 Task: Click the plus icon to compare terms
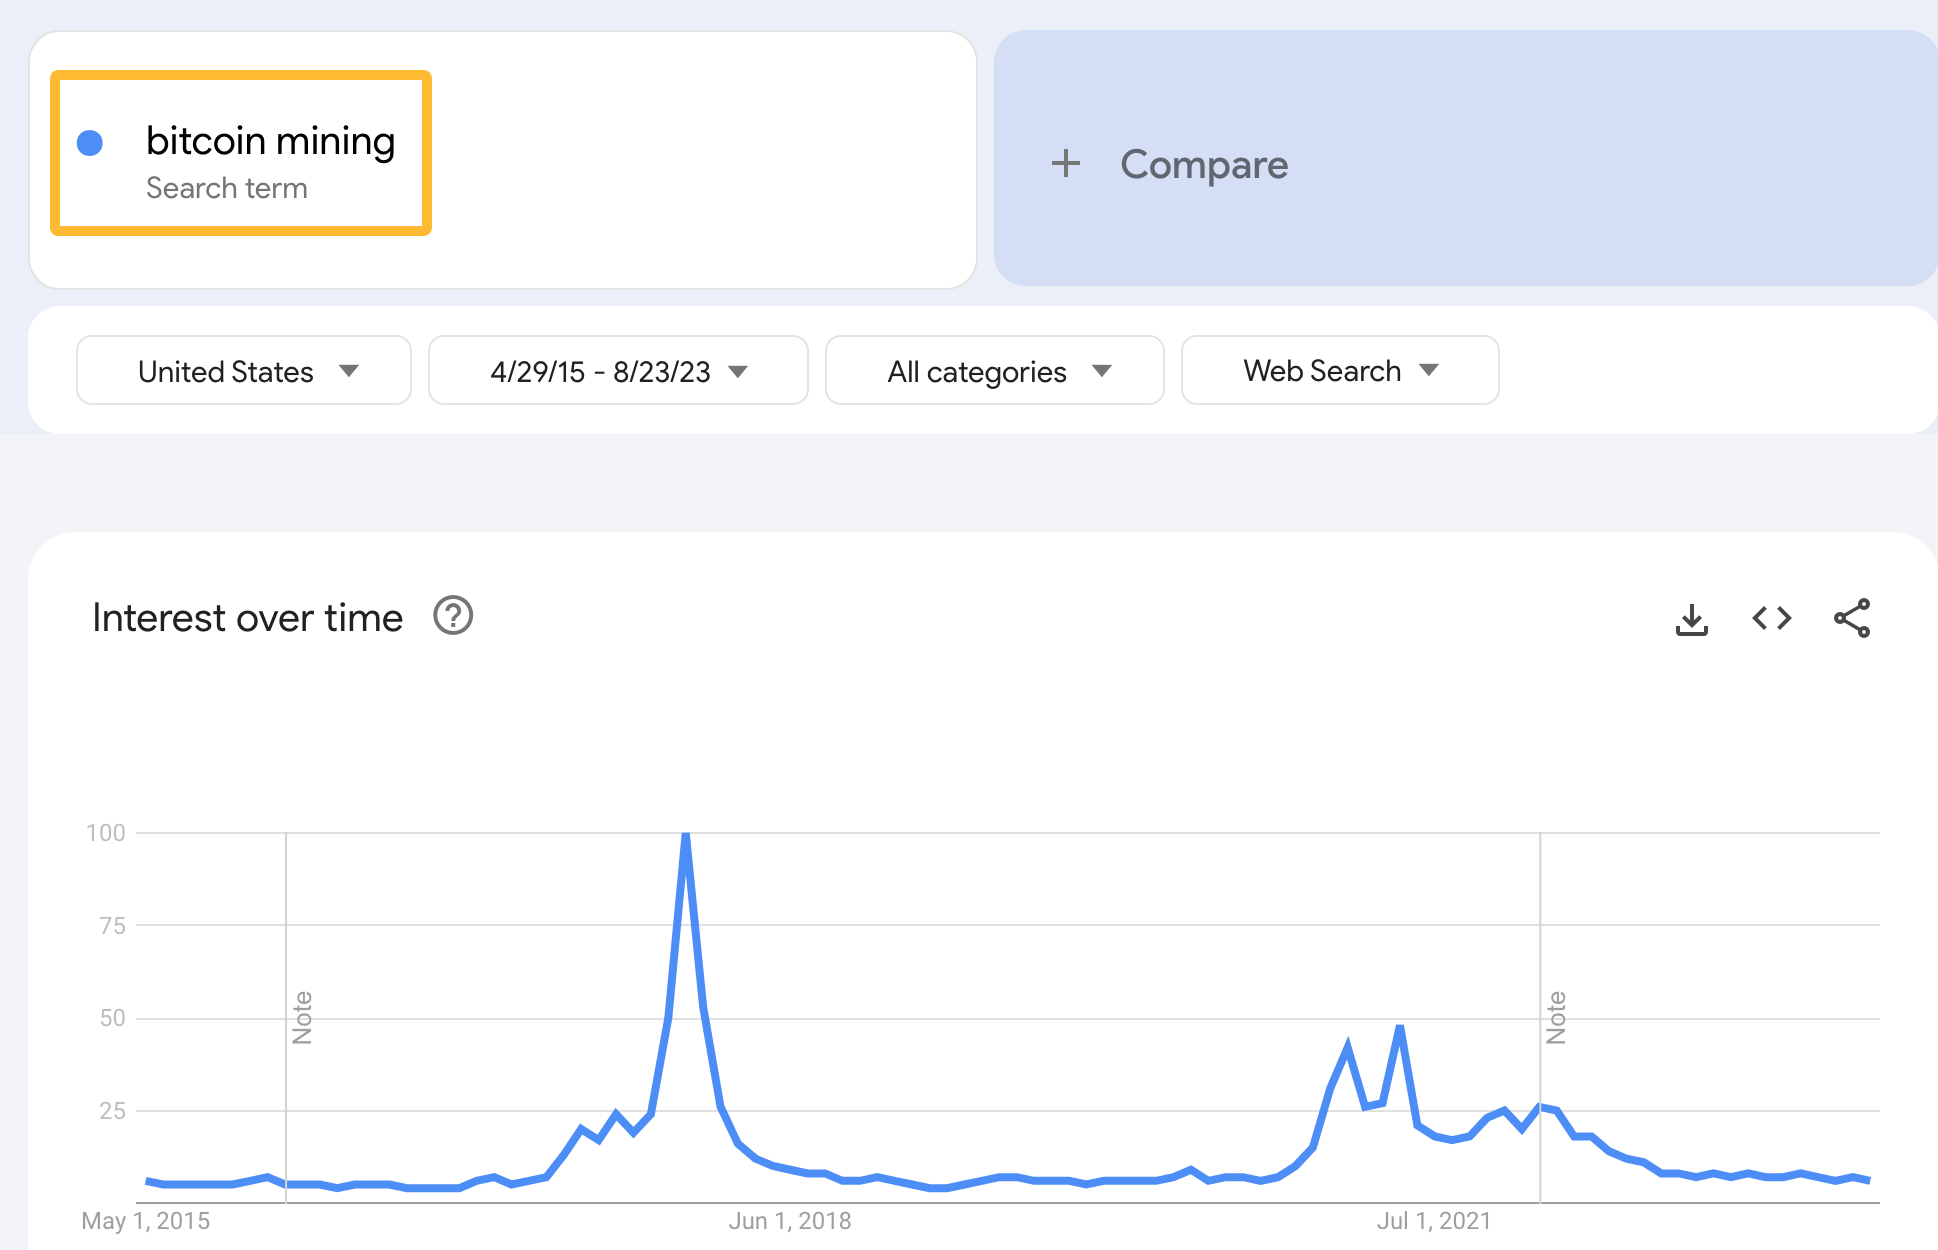1064,164
